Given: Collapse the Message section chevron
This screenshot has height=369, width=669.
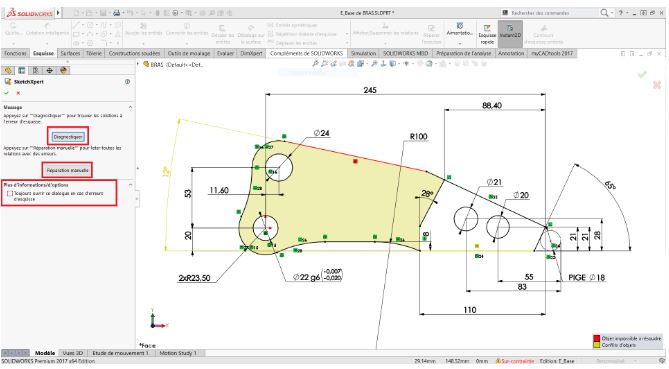Looking at the screenshot, I should click(130, 107).
